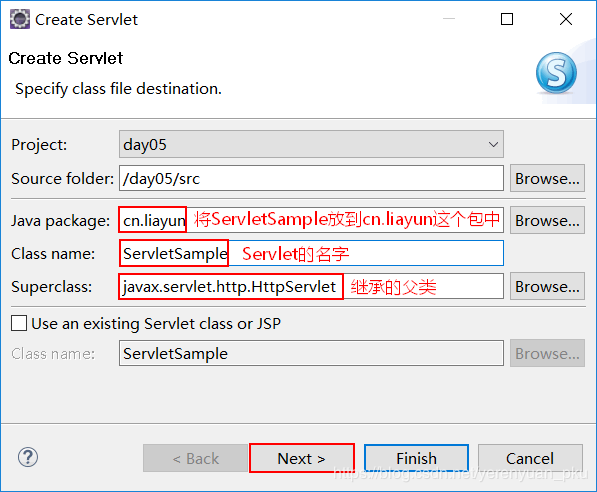The image size is (597, 492).
Task: Open the Project dropdown showing day05
Action: pyautogui.click(x=311, y=144)
